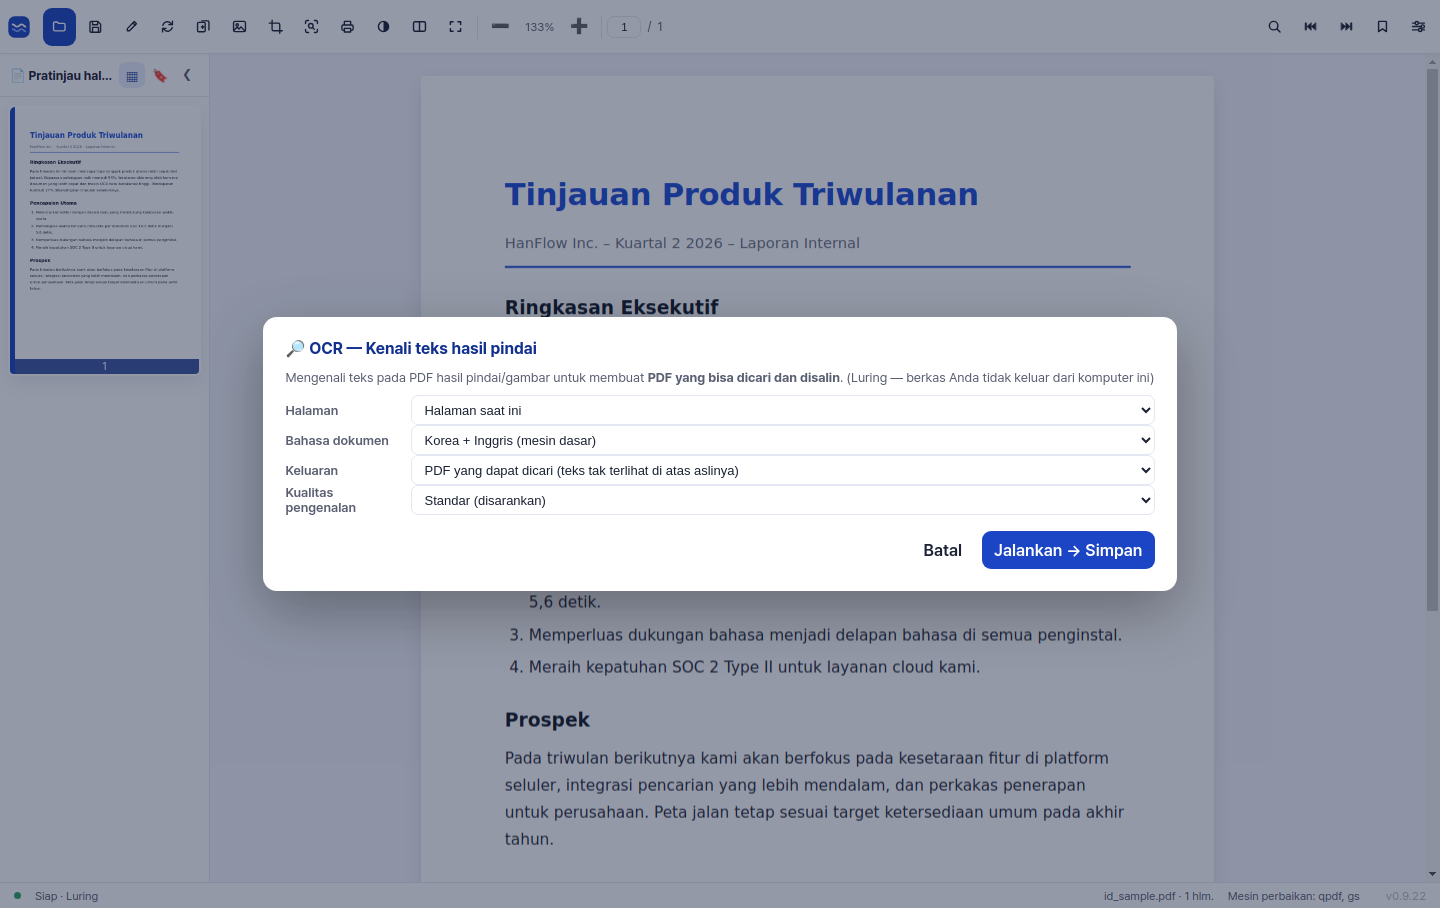Collapse the sidebar with the chevron

[187, 75]
